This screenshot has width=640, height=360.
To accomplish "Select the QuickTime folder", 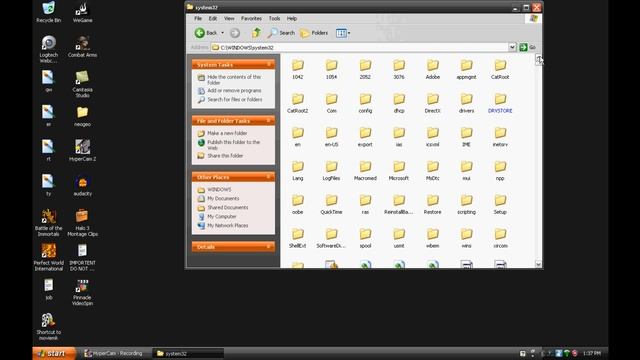I will 331,205.
